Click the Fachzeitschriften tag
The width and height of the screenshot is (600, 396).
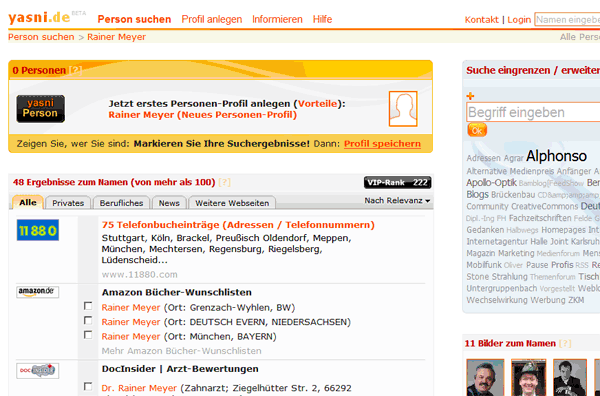click(x=540, y=218)
